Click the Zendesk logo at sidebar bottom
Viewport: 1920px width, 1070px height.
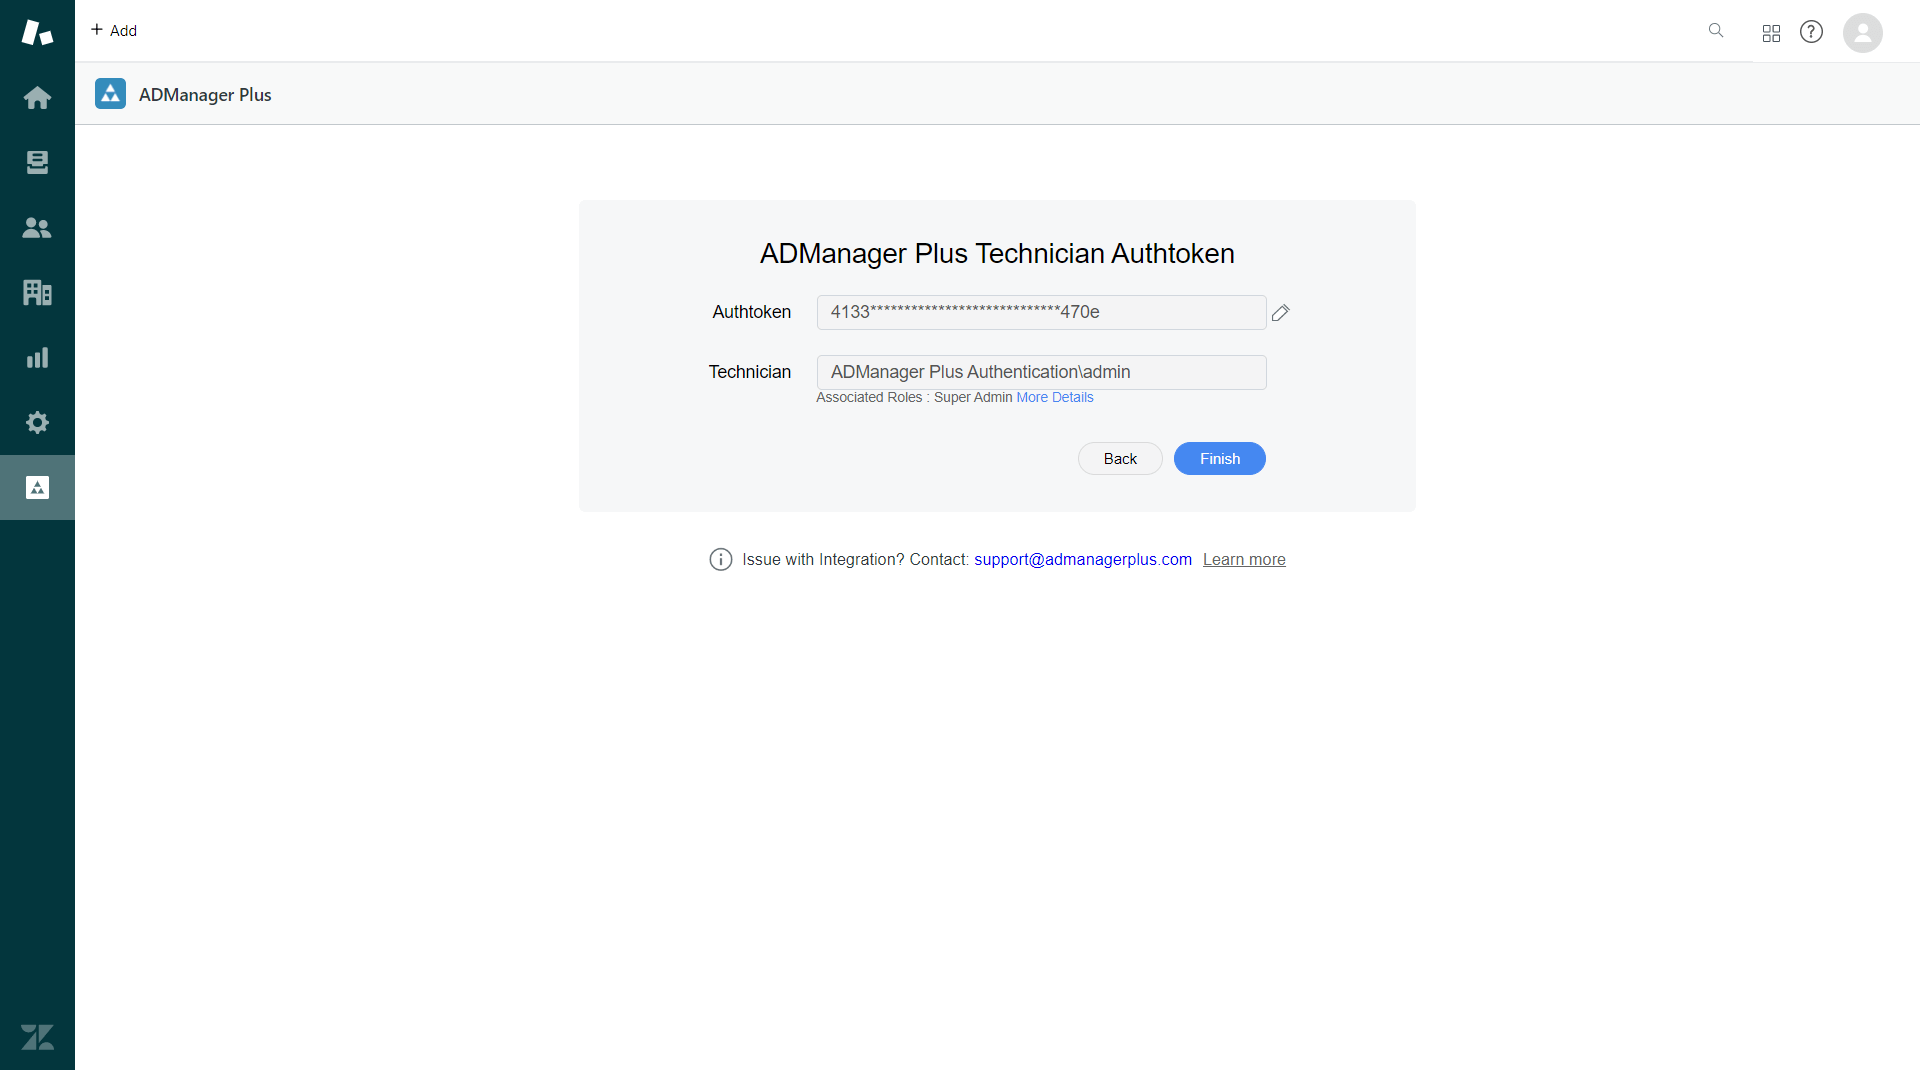37,1037
